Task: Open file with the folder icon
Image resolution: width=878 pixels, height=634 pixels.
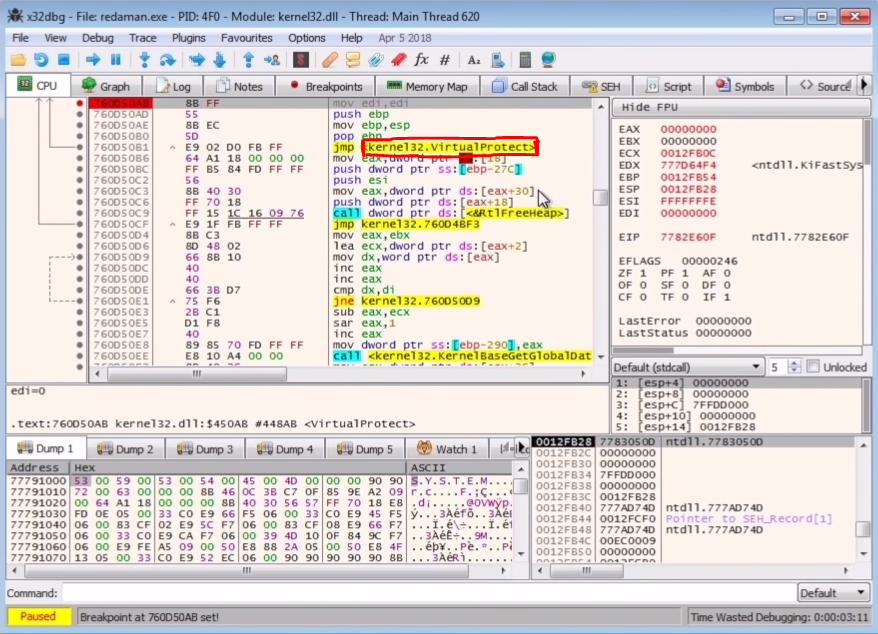Action: pyautogui.click(x=18, y=59)
